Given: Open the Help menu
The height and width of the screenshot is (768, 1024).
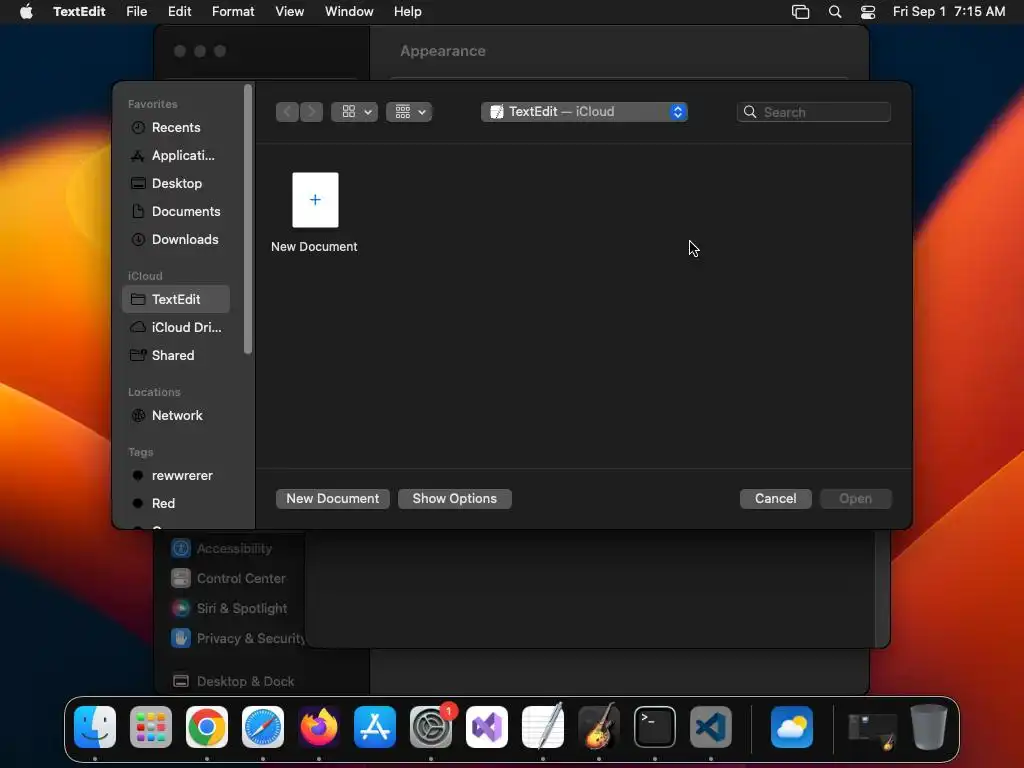Looking at the screenshot, I should (x=408, y=12).
